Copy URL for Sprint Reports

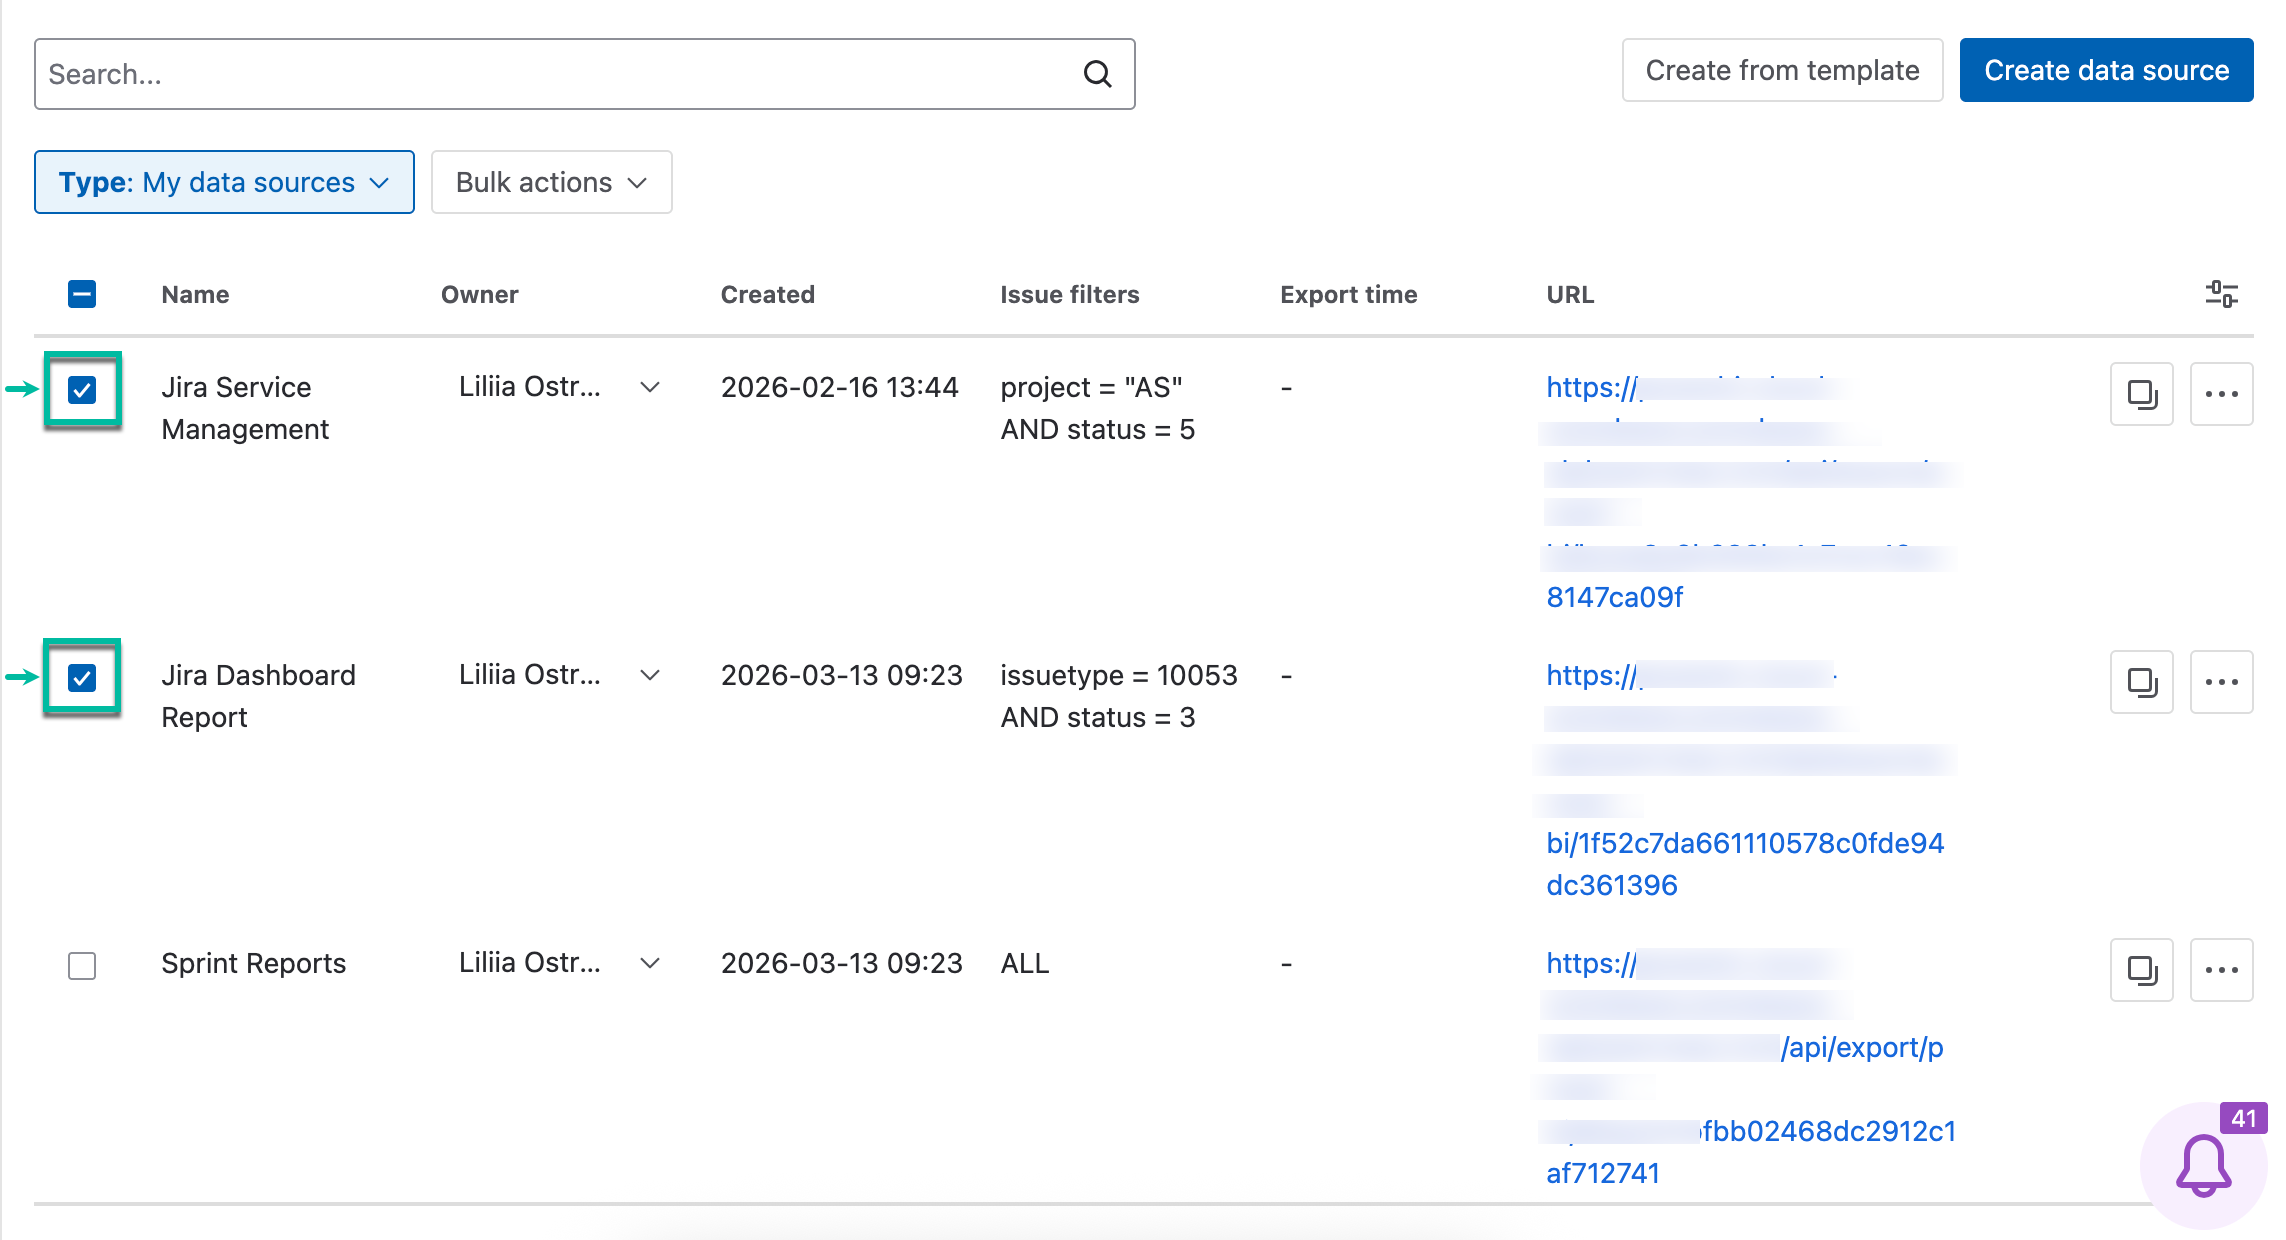[2141, 970]
